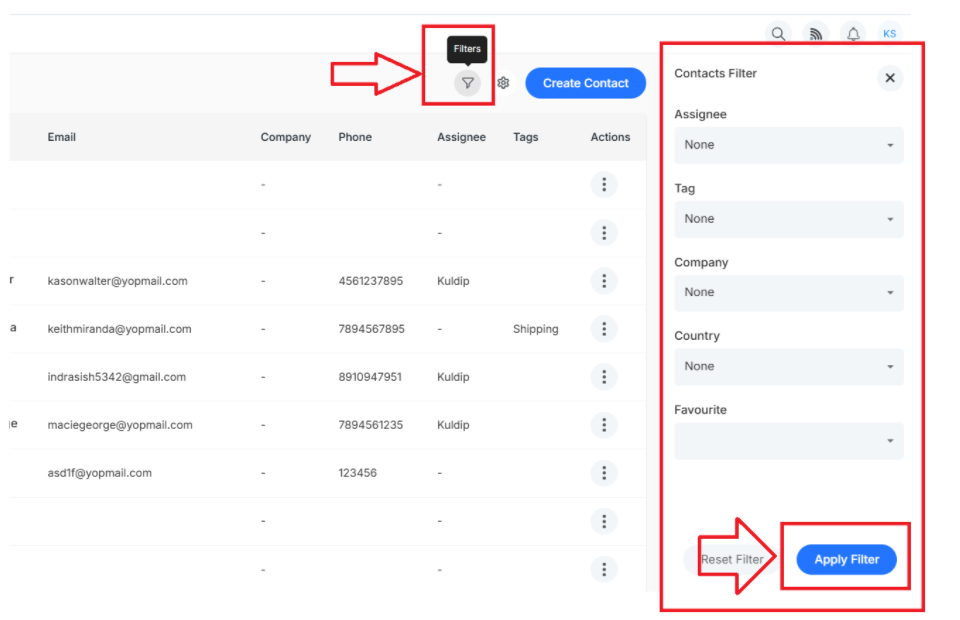Expand the Country filter dropdown
The height and width of the screenshot is (620, 960).
(789, 367)
